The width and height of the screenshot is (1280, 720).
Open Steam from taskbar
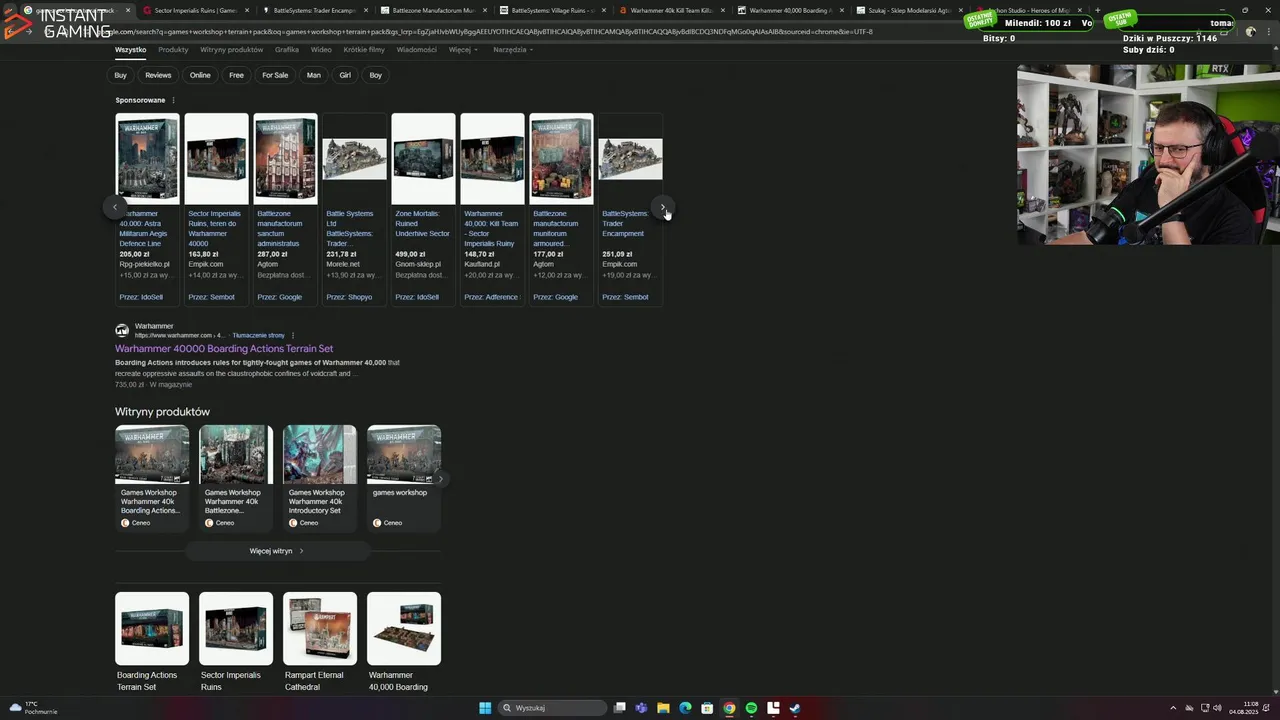[x=795, y=708]
